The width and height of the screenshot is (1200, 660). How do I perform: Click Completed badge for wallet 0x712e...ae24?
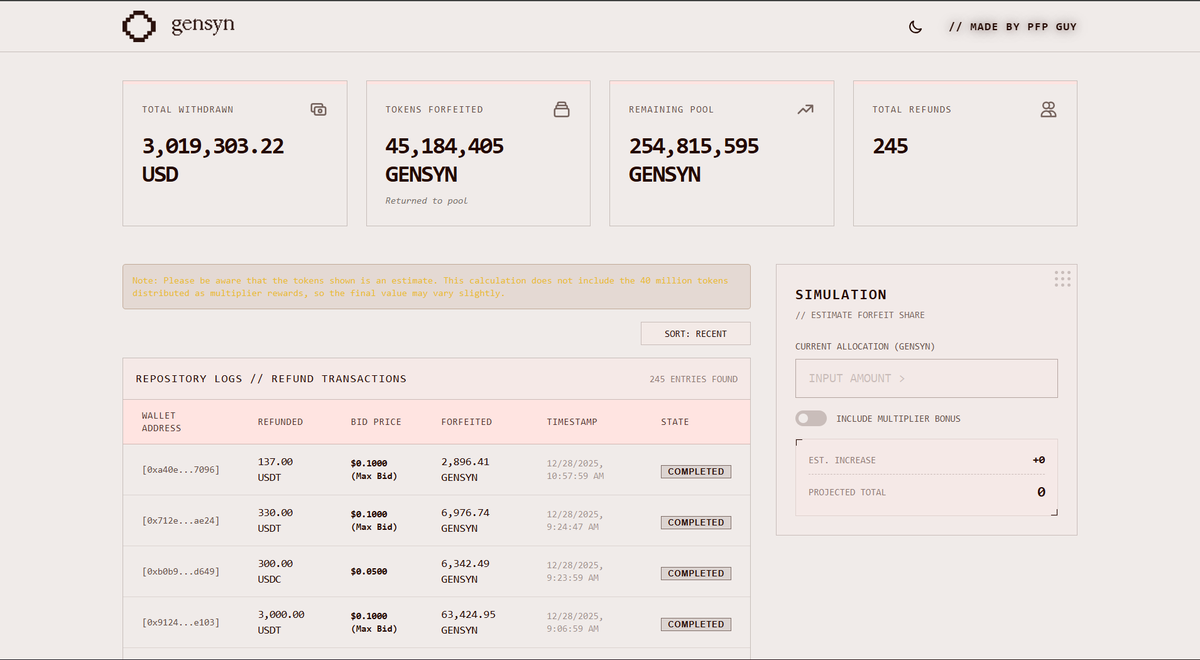696,522
